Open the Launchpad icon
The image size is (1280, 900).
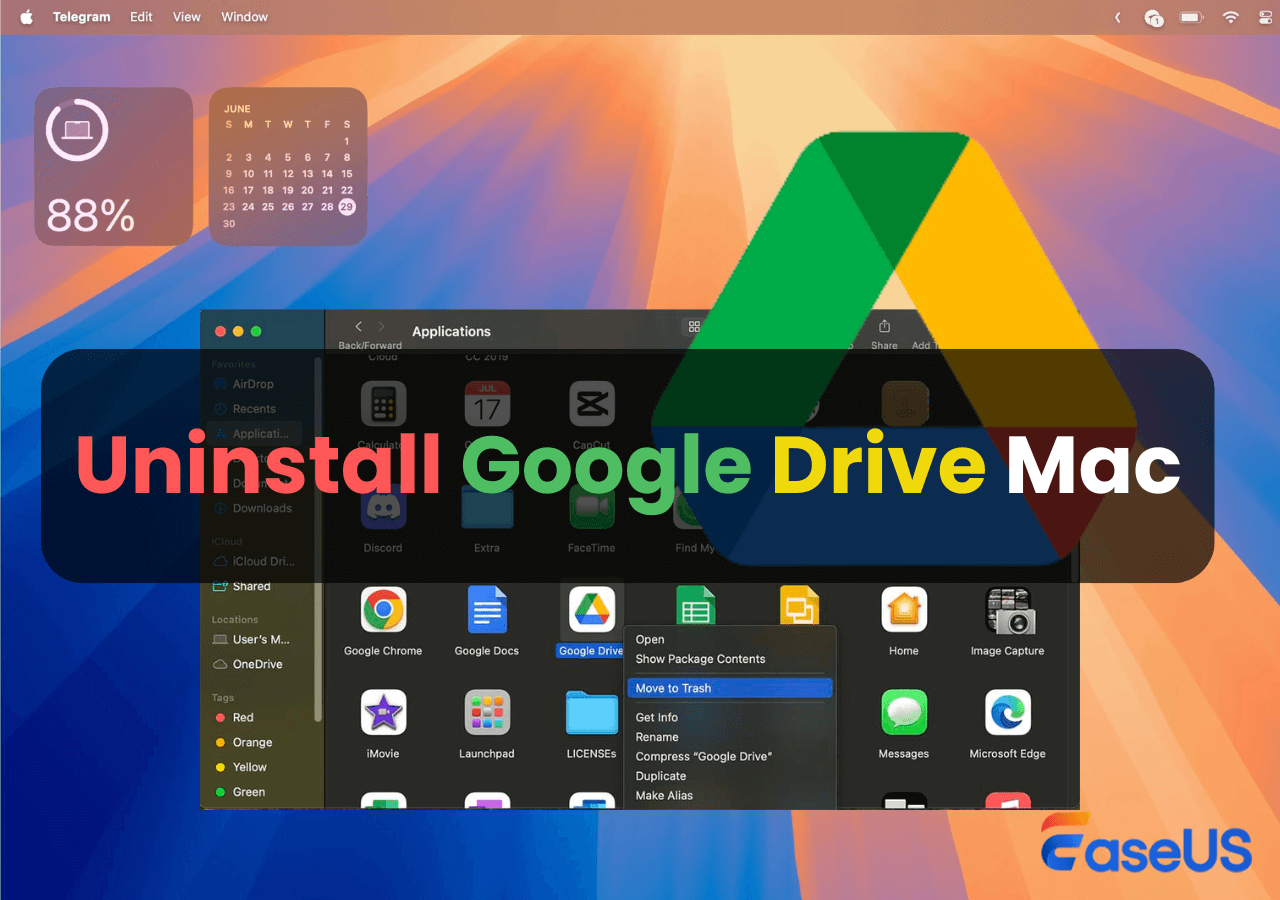point(487,711)
